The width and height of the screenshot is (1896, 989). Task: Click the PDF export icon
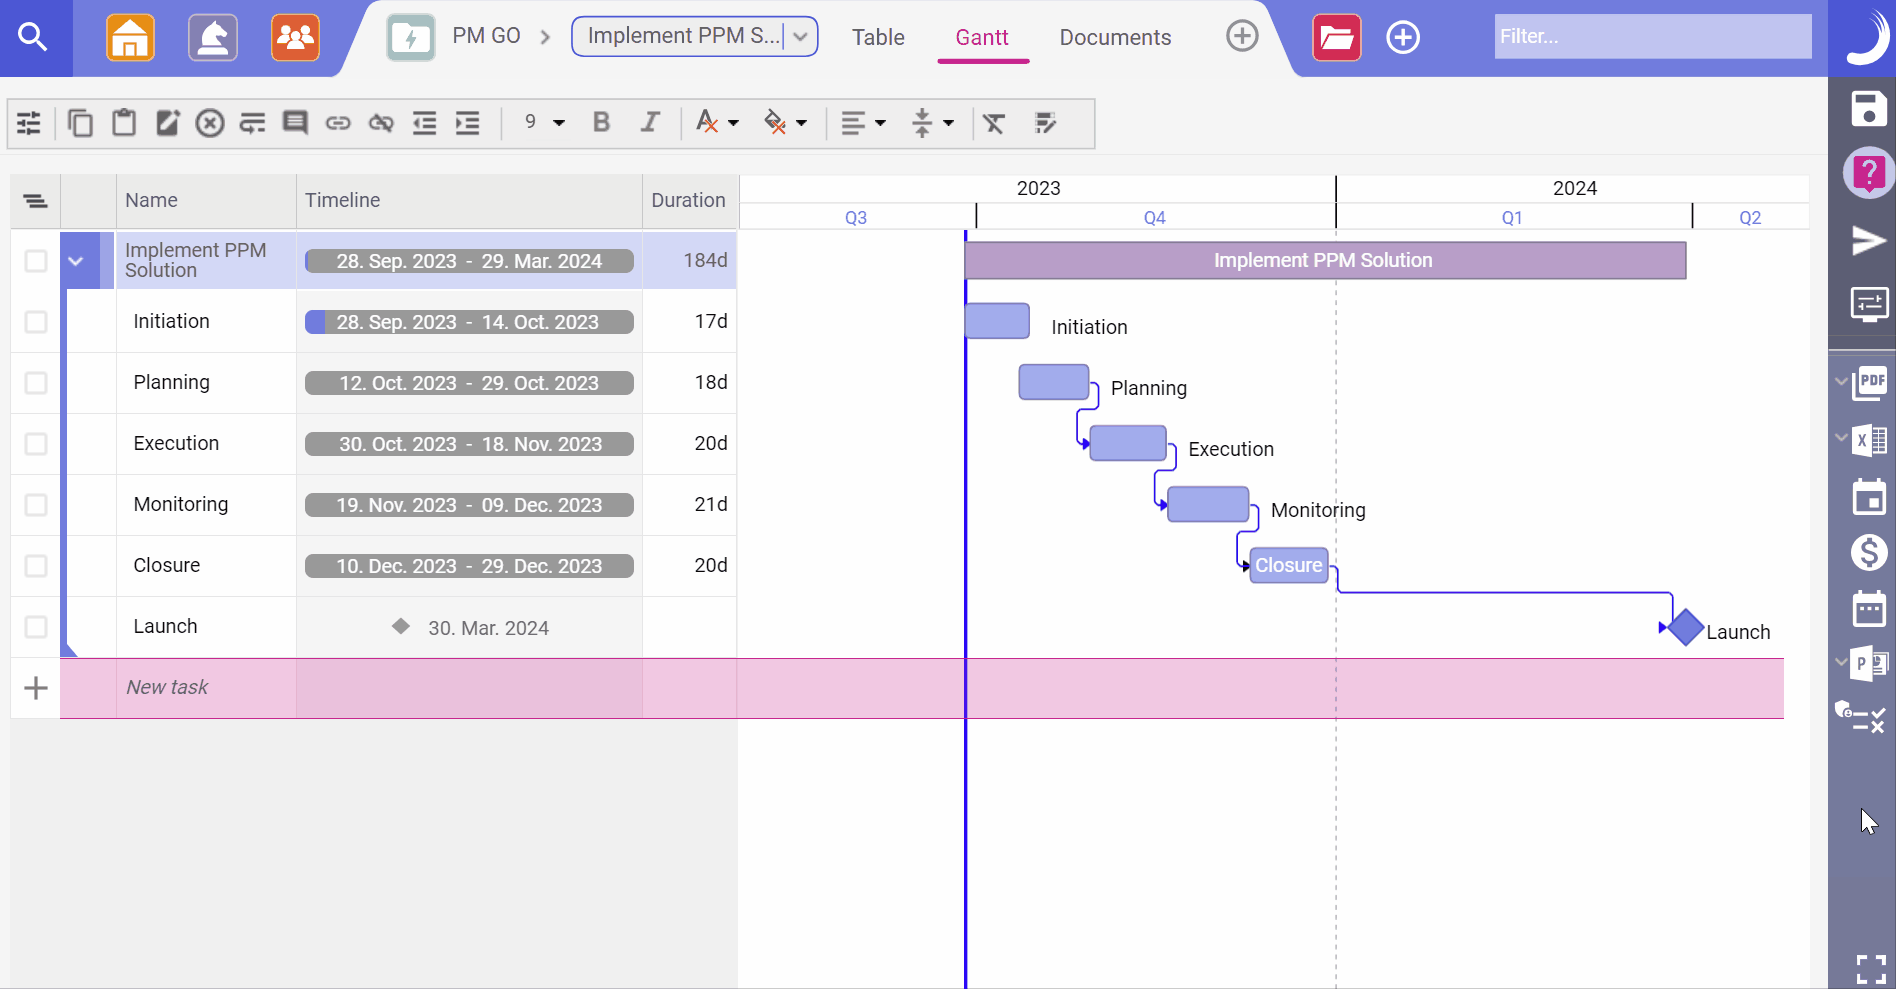(1870, 382)
